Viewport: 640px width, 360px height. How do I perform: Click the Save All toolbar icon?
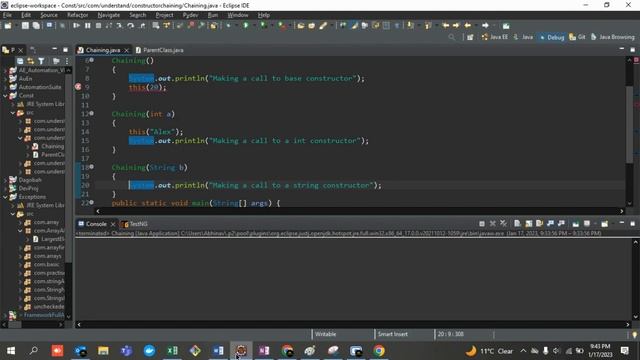pyautogui.click(x=36, y=25)
